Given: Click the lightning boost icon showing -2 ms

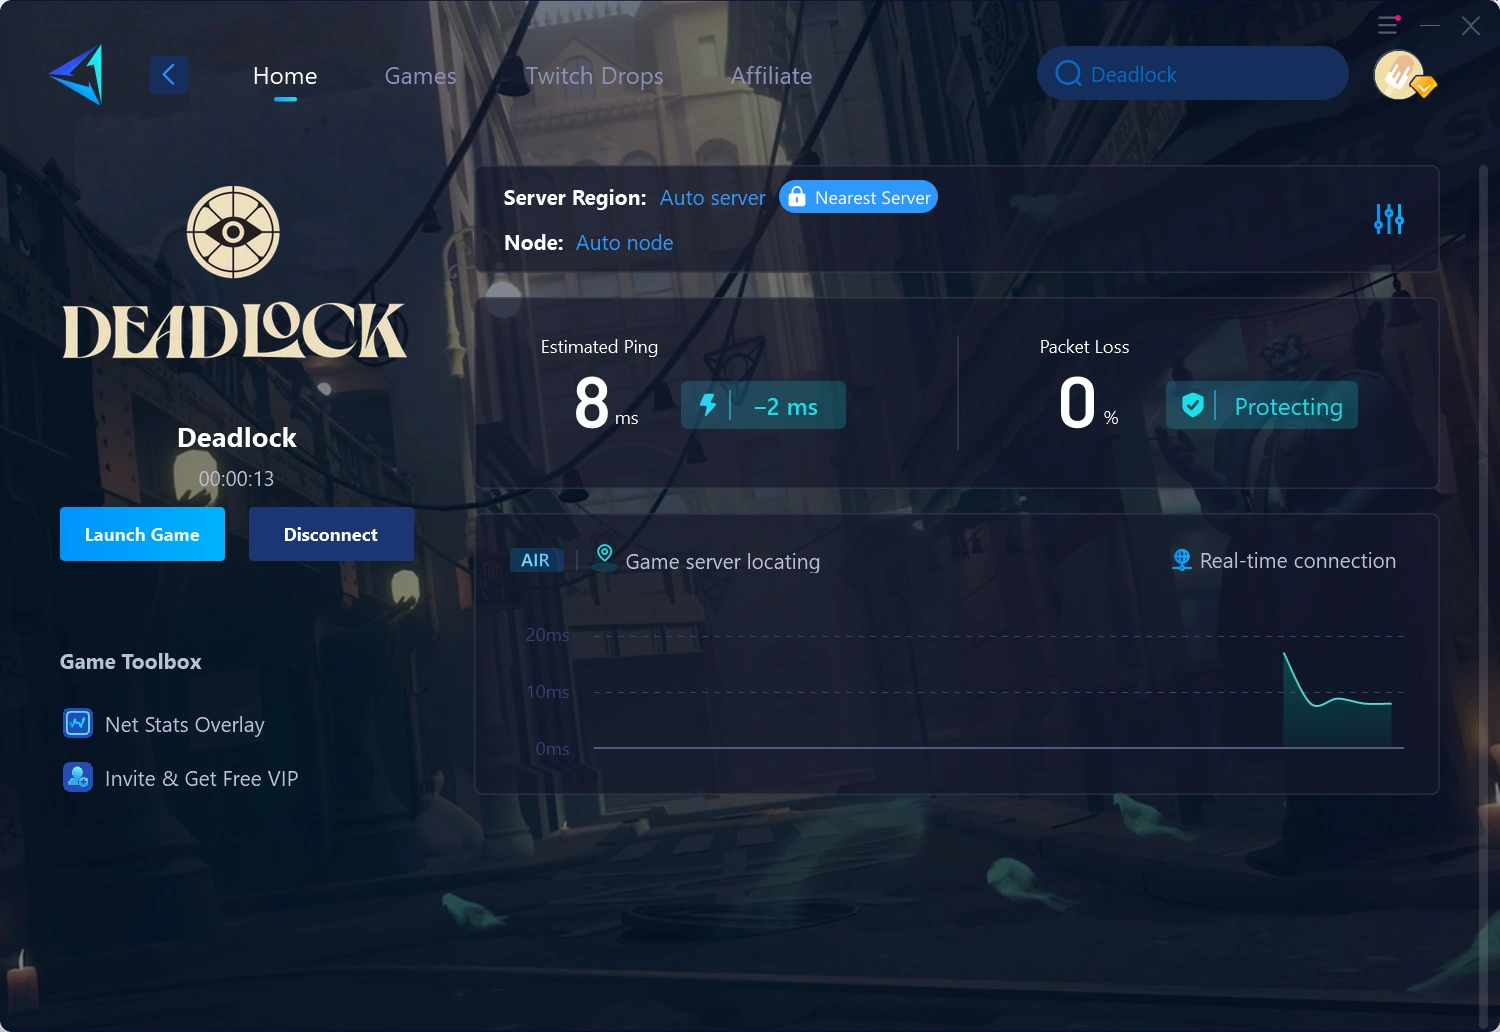Looking at the screenshot, I should [x=710, y=405].
